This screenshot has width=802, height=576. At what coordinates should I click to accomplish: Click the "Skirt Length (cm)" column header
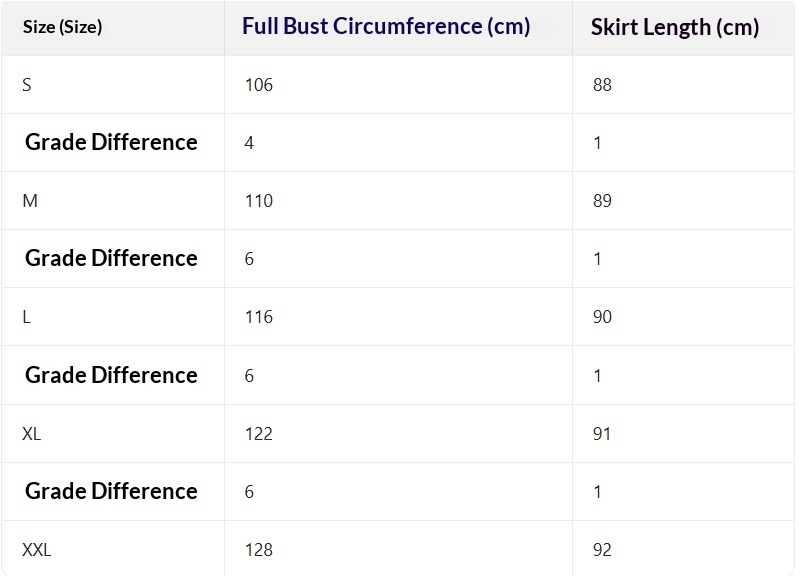tap(675, 28)
